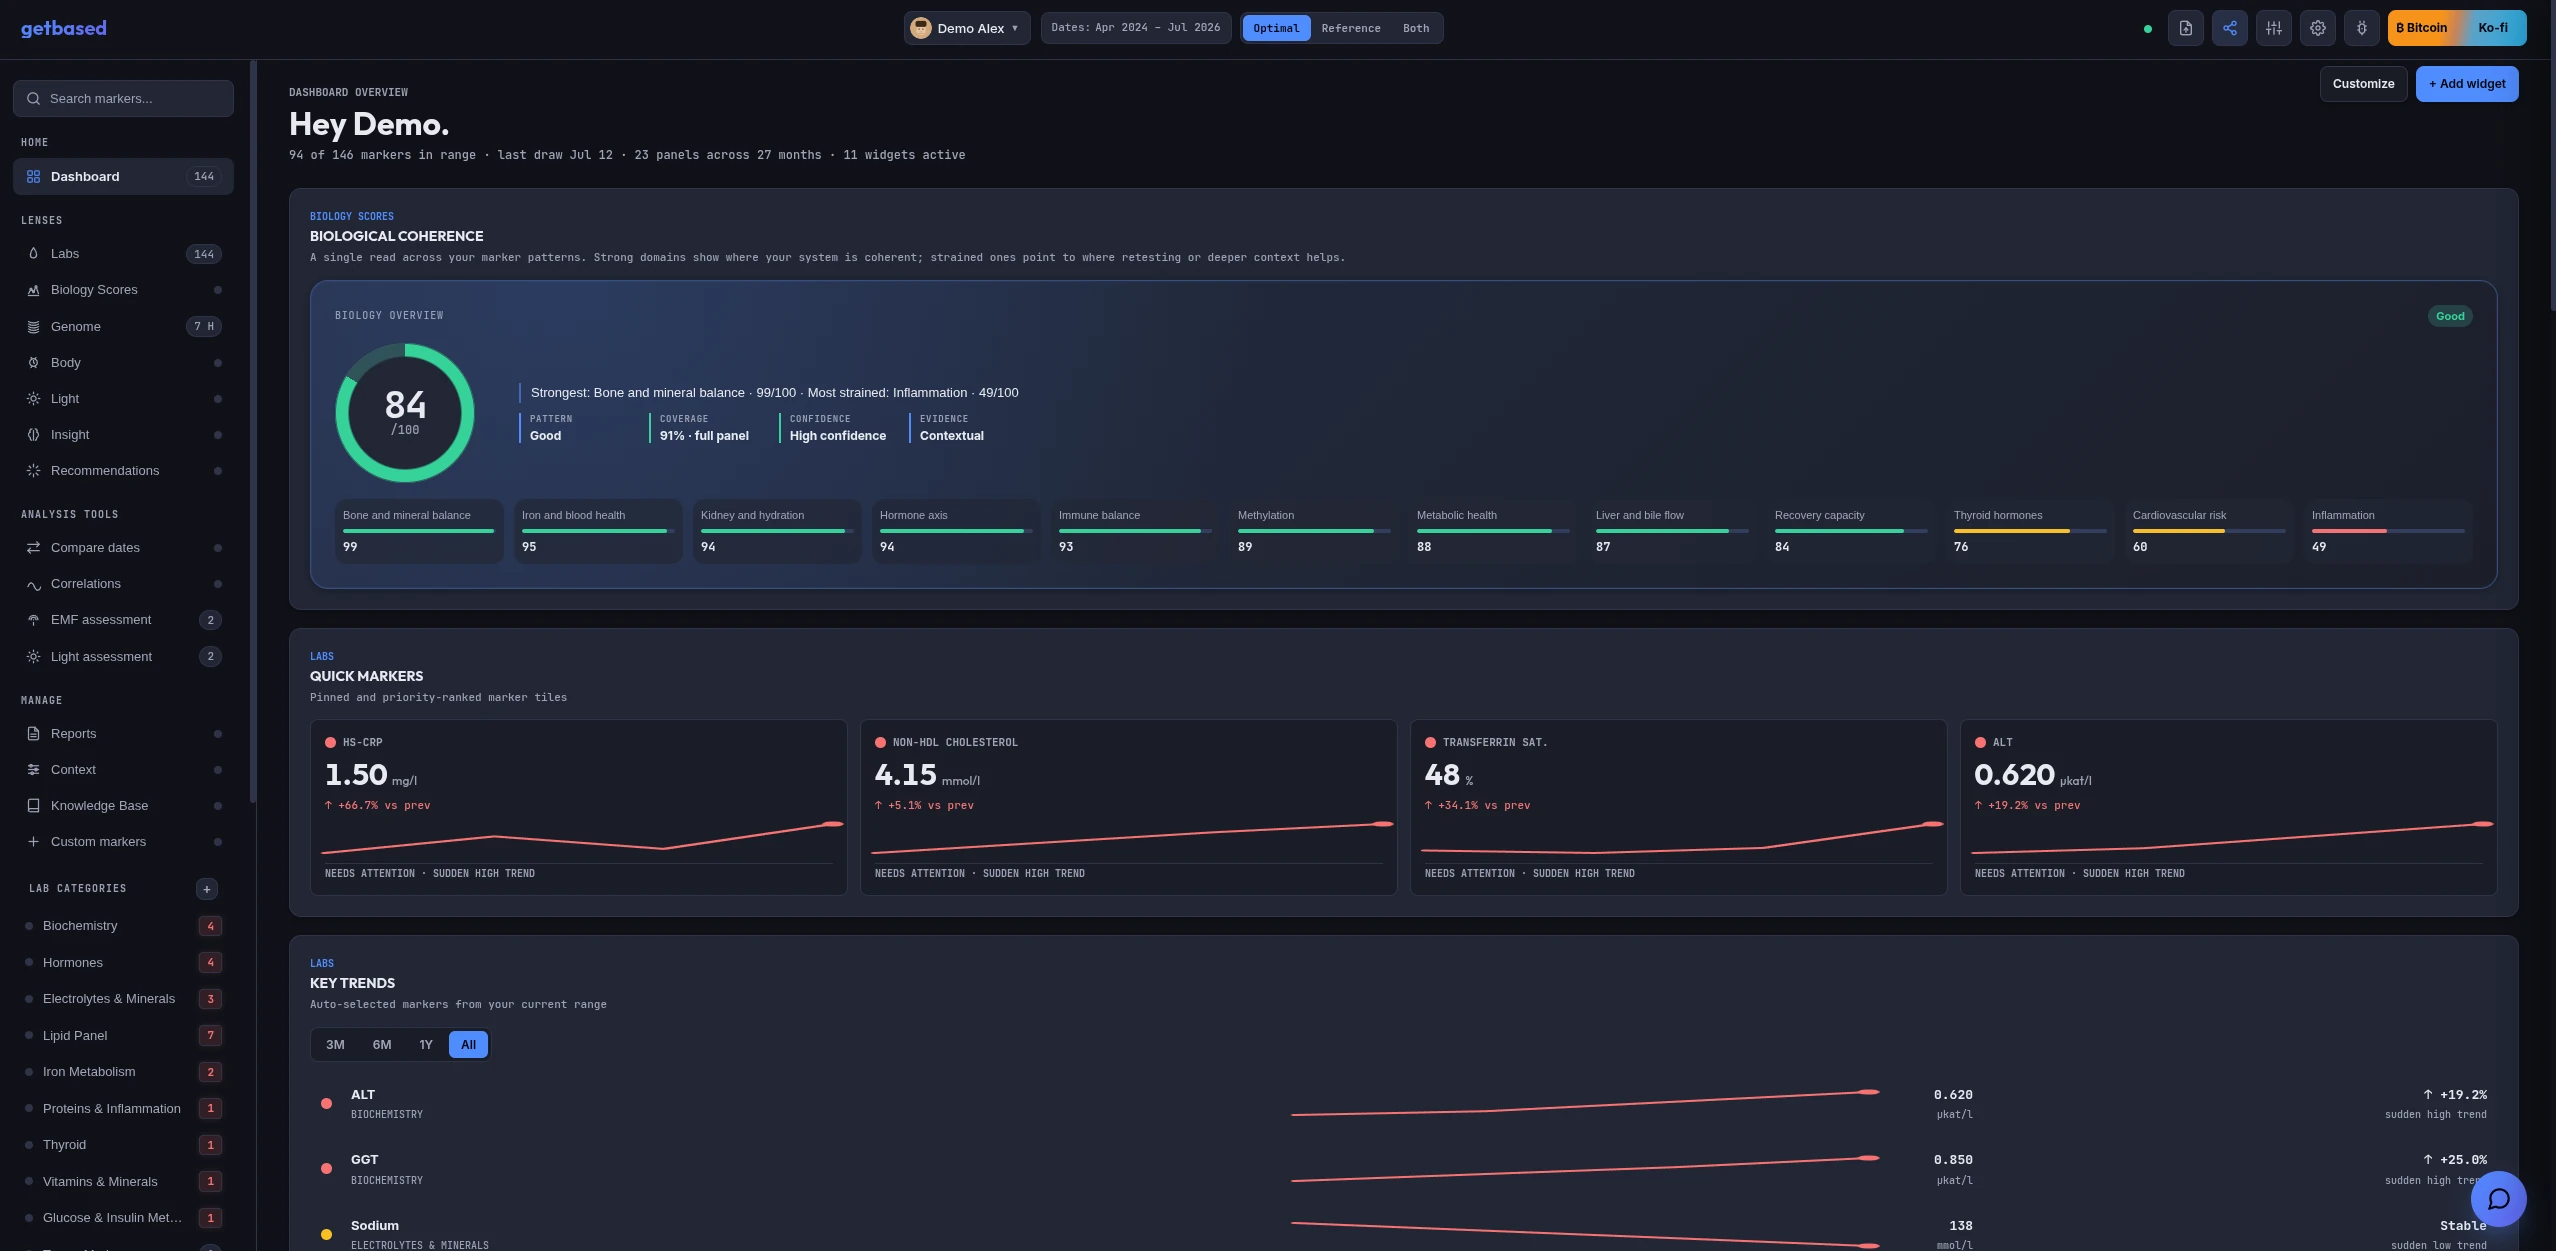Expand the Proteins & Inflammation category
The height and width of the screenshot is (1251, 2556).
pos(123,1109)
